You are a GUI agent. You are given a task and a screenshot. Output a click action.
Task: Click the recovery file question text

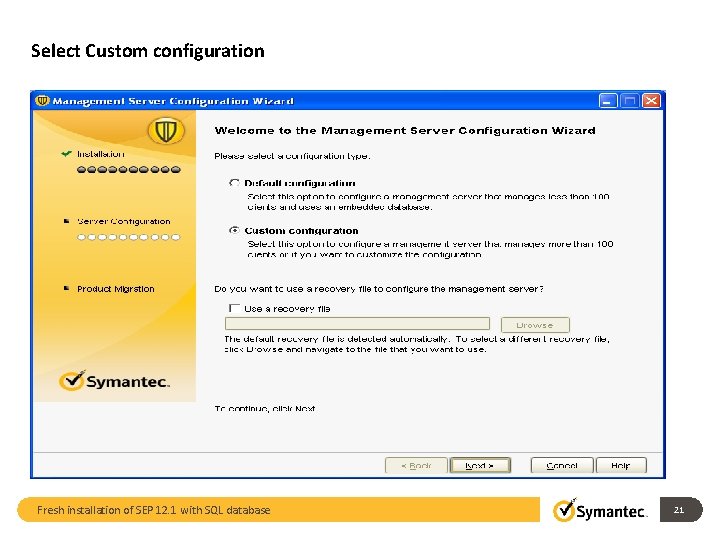click(379, 289)
